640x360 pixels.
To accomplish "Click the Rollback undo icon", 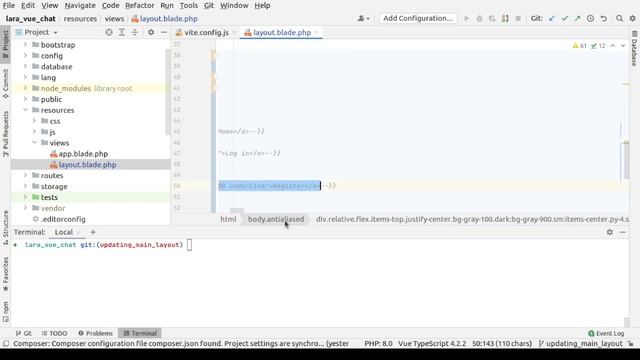I will point(603,18).
